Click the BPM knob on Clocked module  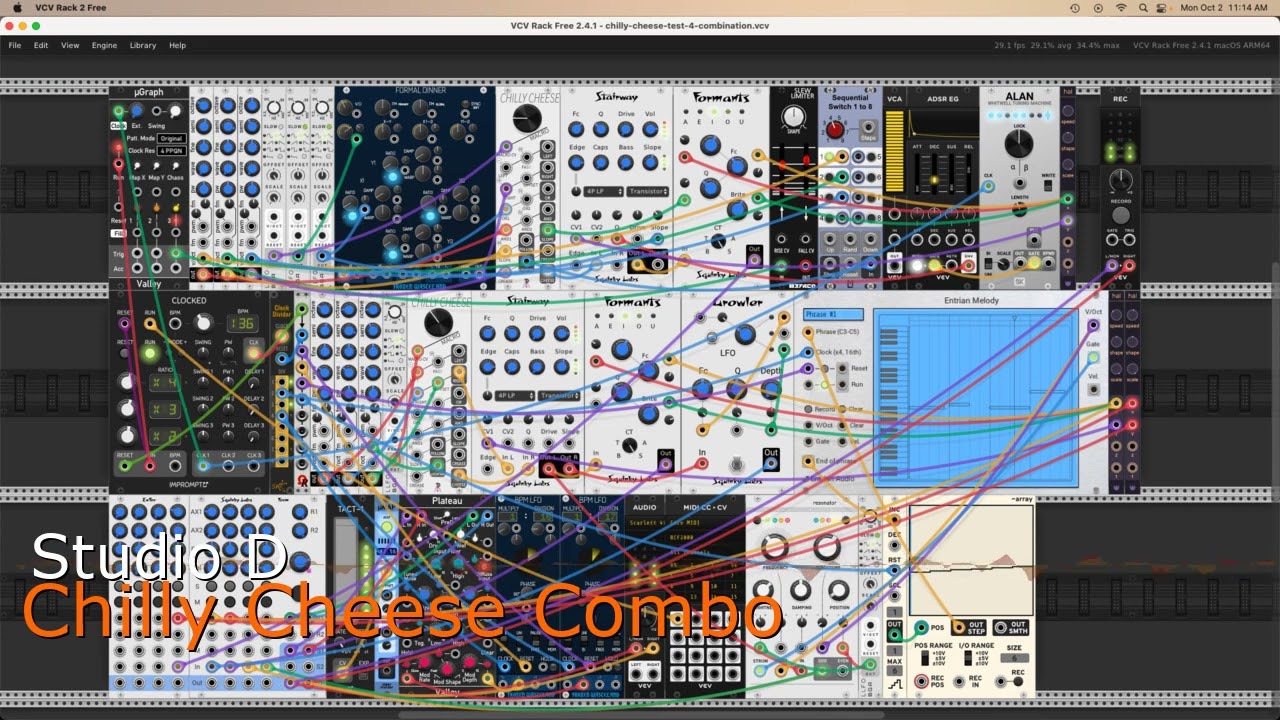(x=204, y=322)
